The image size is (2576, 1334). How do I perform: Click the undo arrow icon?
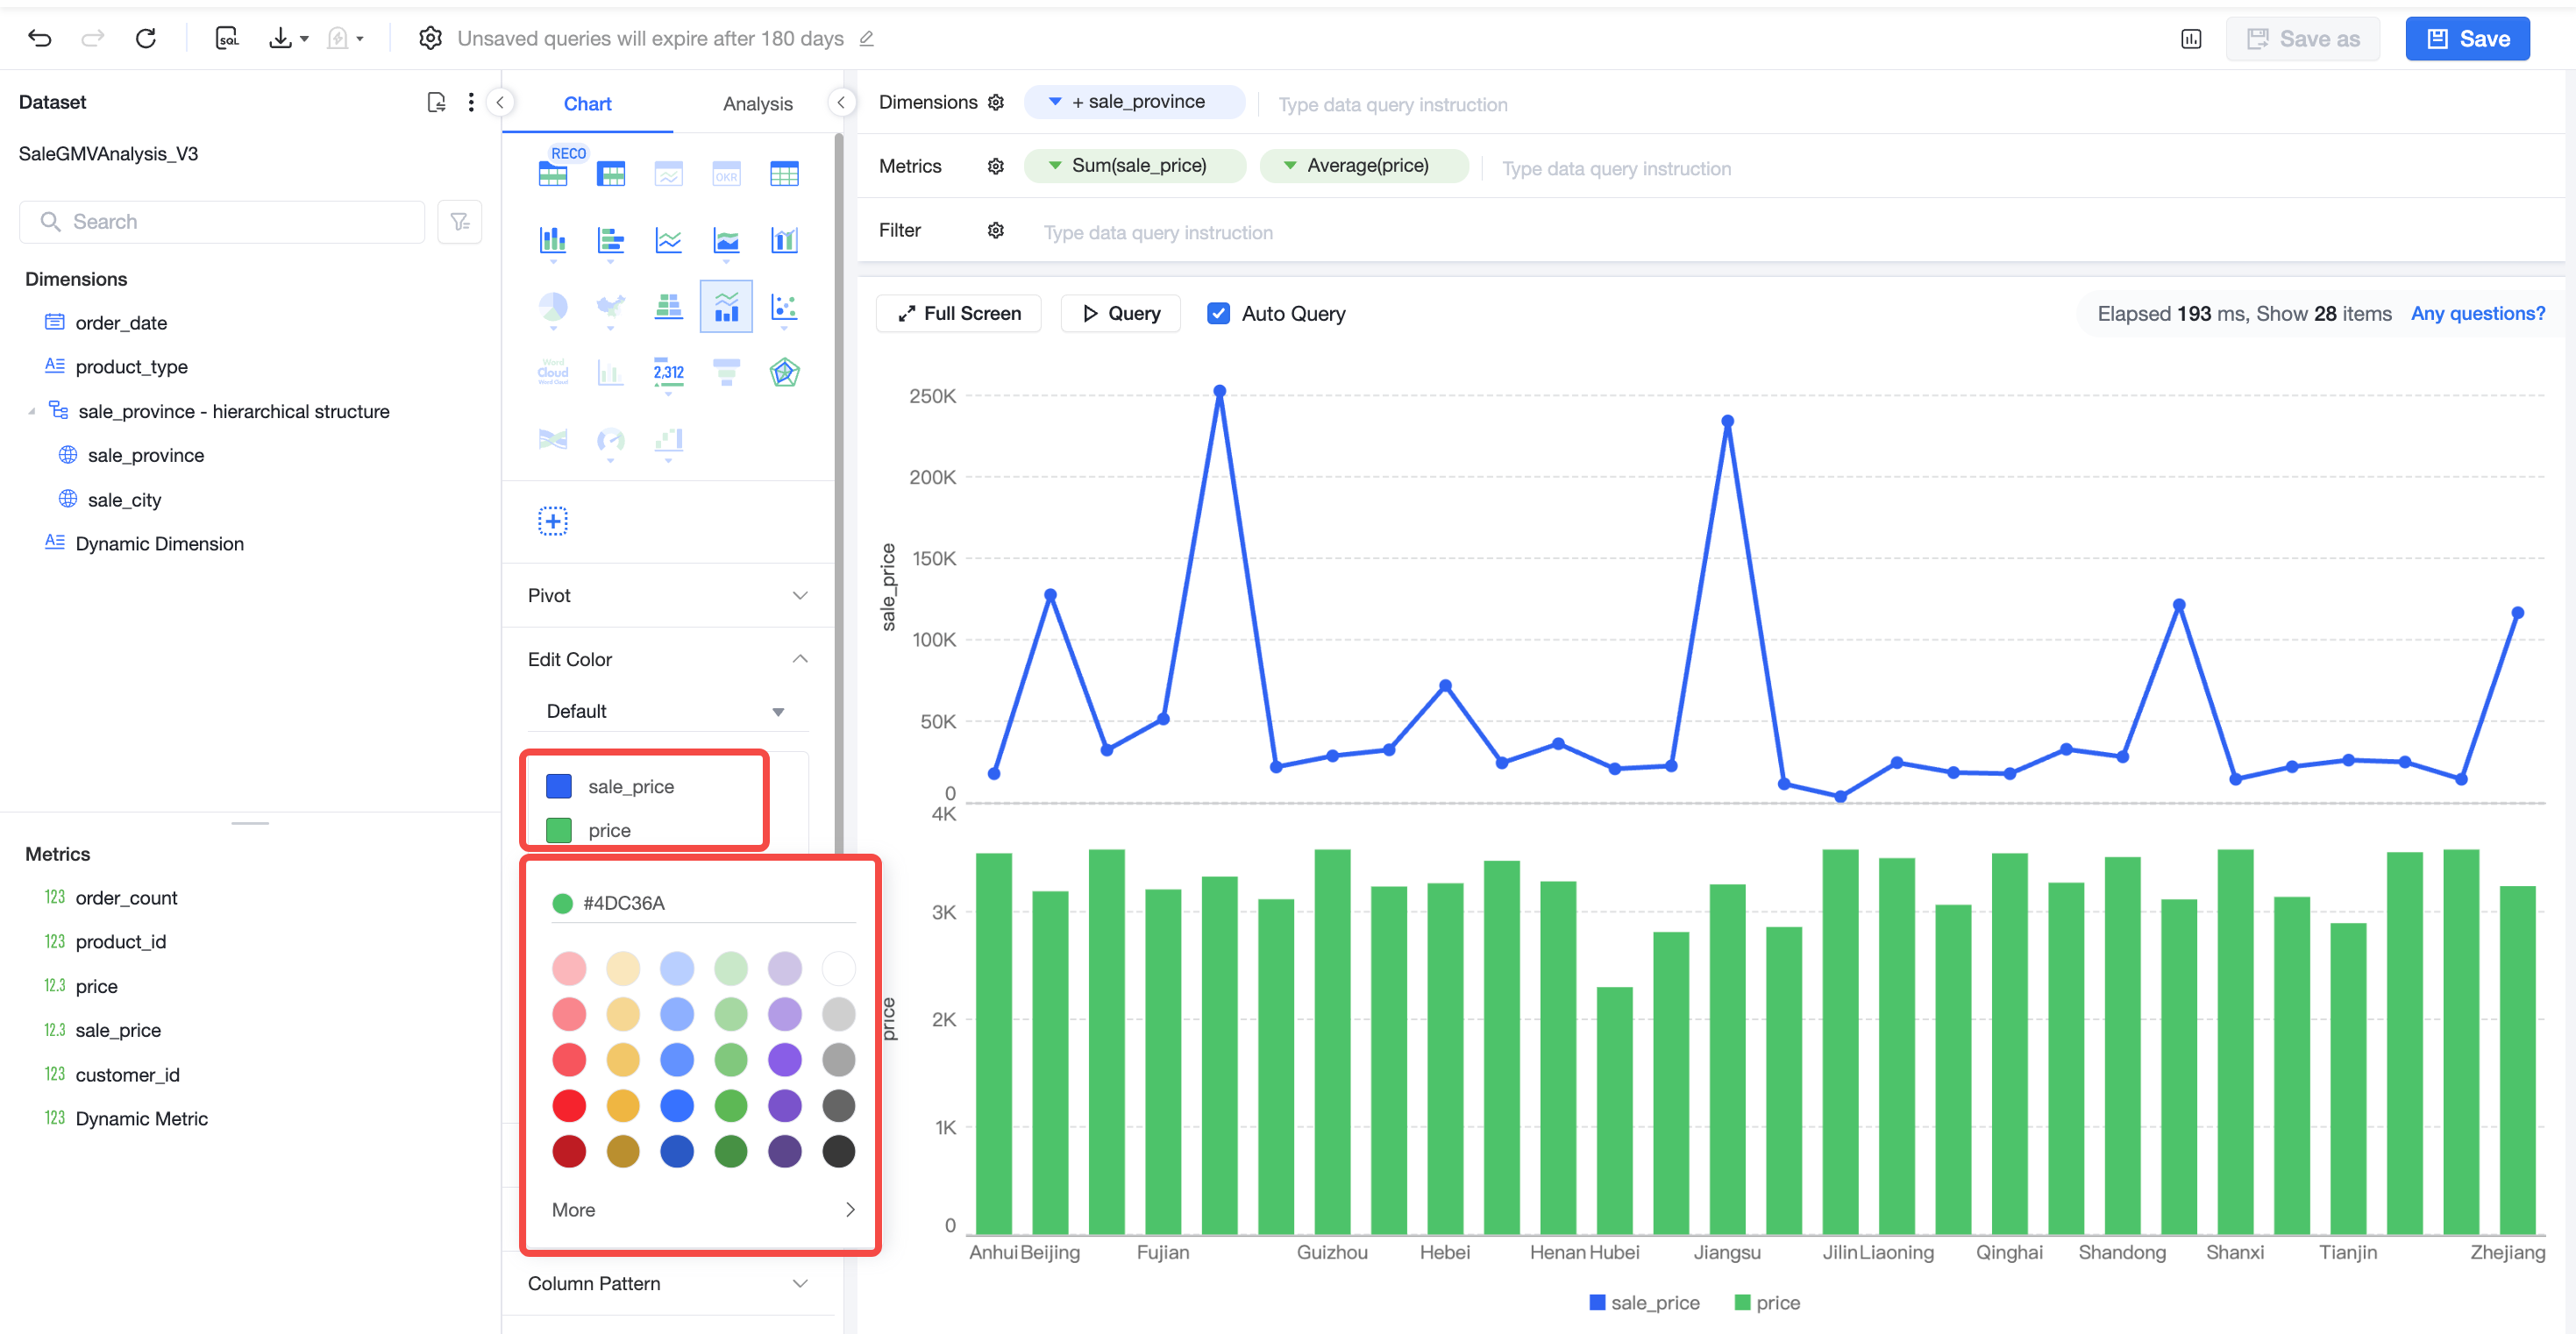[40, 38]
